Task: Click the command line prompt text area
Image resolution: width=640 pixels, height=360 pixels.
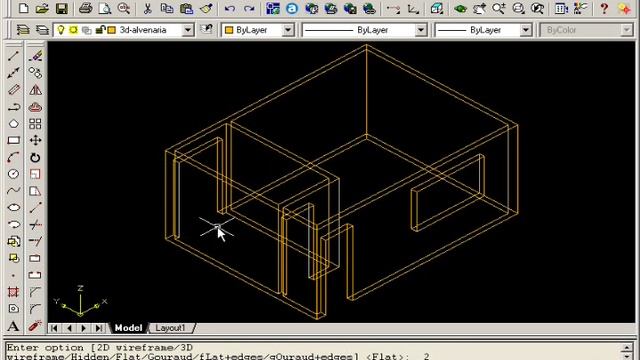Action: tap(312, 351)
